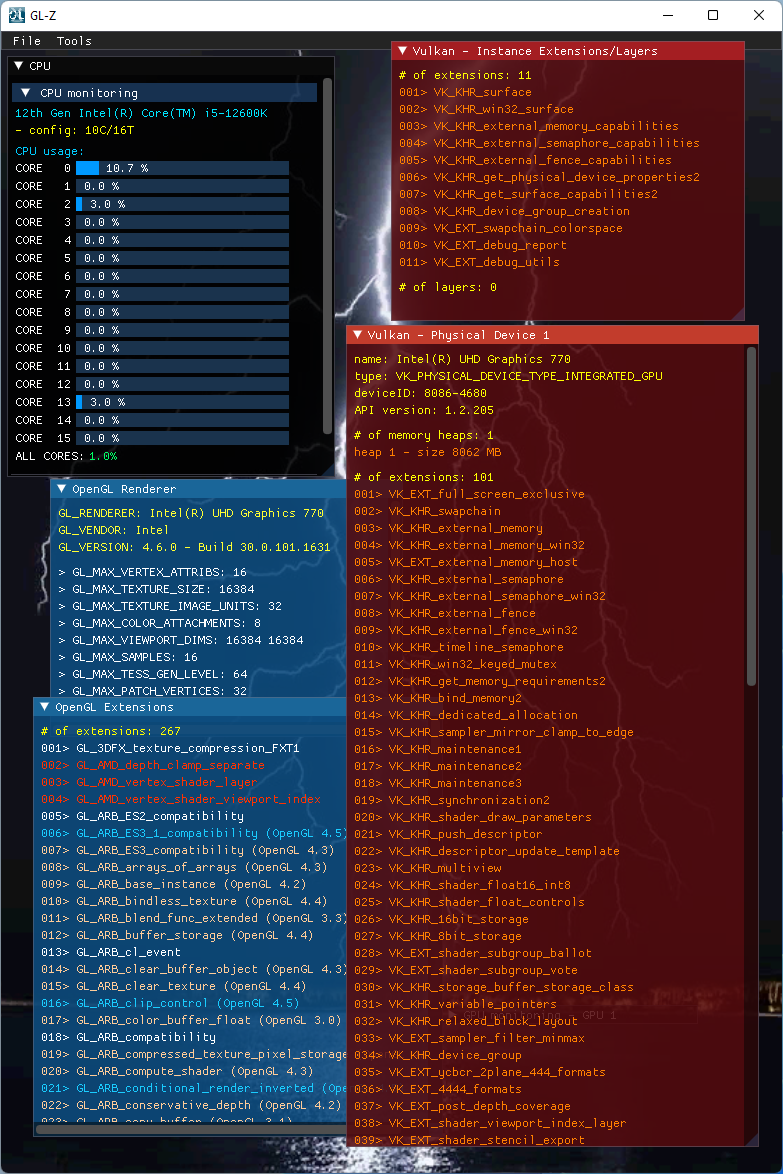This screenshot has width=783, height=1174.
Task: Click the deviceID: 8086-4680 line
Action: (420, 393)
